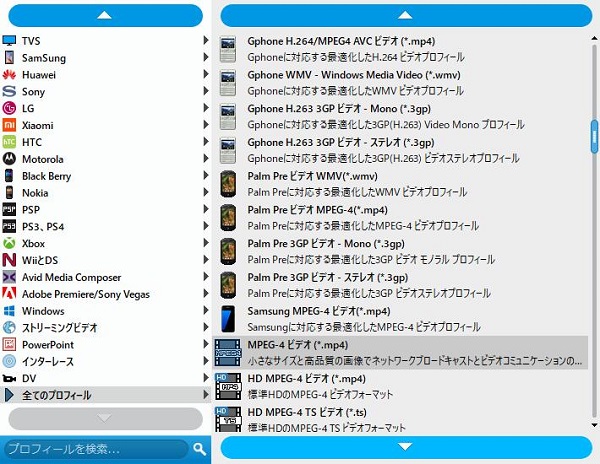This screenshot has height=464, width=600.
Task: Open the PS3、PS4 category
Action: click(x=105, y=226)
